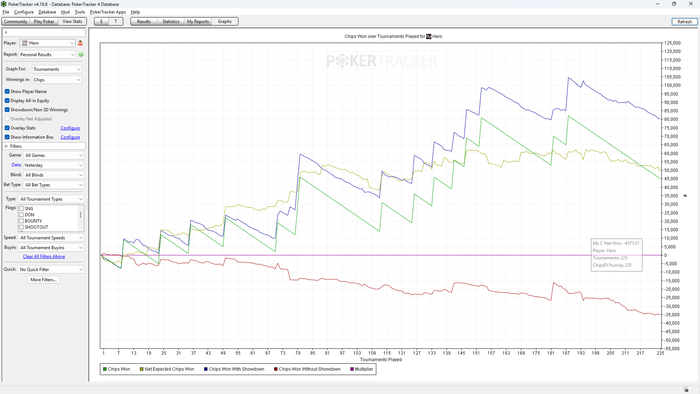700x394 pixels.
Task: Click the red player icon beside Hero
Action: [80, 43]
